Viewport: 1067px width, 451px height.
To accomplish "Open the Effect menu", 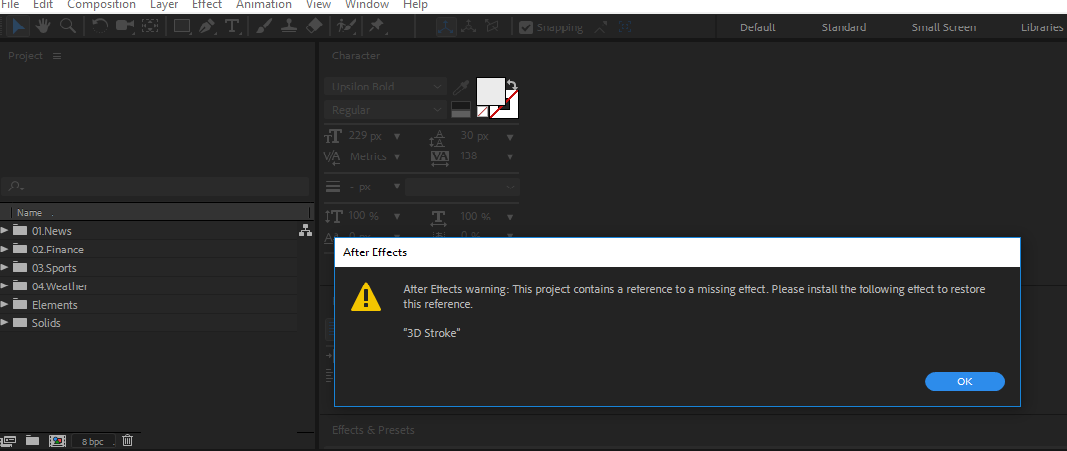I will click(207, 5).
